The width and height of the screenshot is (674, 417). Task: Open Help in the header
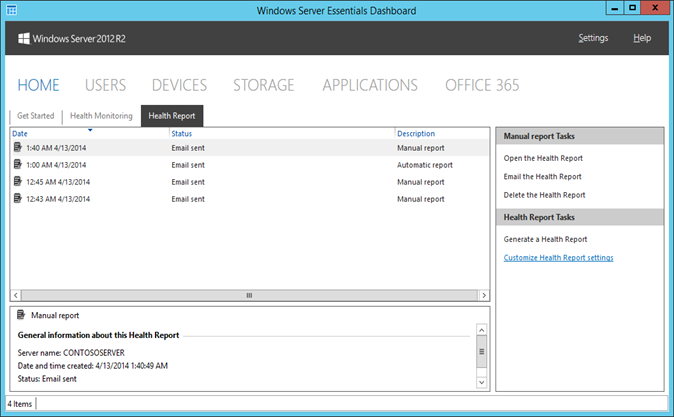click(x=642, y=38)
